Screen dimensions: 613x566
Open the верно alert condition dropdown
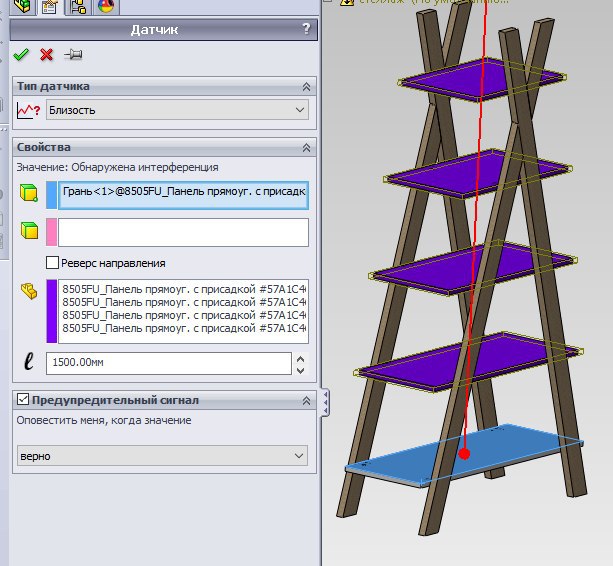tap(162, 456)
